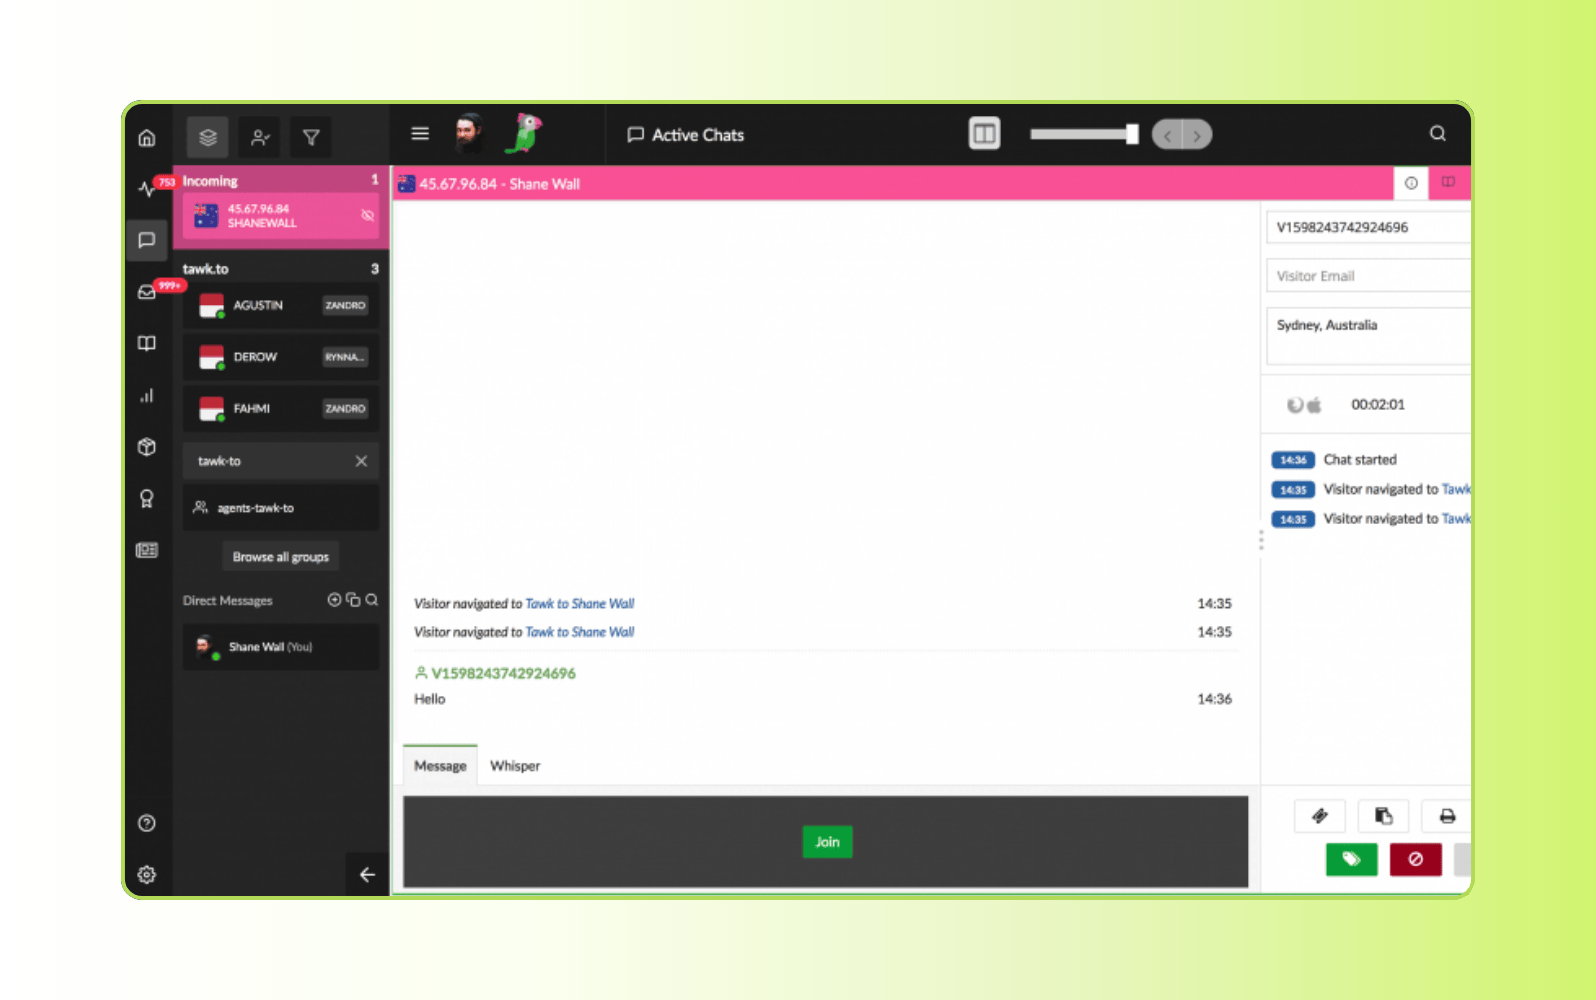This screenshot has height=1000, width=1596.
Task: Open incoming chat 45.67.96.84 SHANEWALL
Action: click(x=281, y=216)
